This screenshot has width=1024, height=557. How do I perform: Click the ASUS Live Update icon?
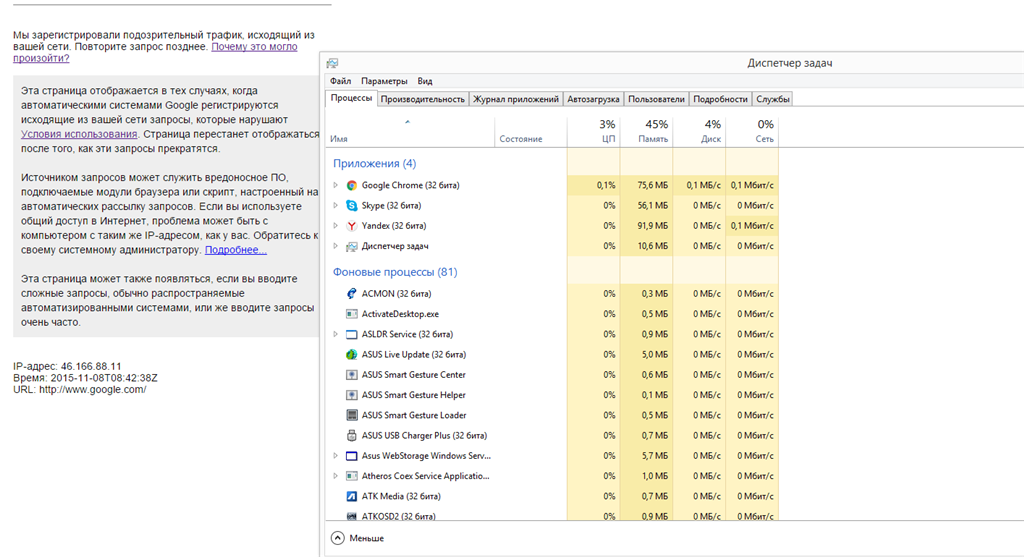pyautogui.click(x=351, y=355)
